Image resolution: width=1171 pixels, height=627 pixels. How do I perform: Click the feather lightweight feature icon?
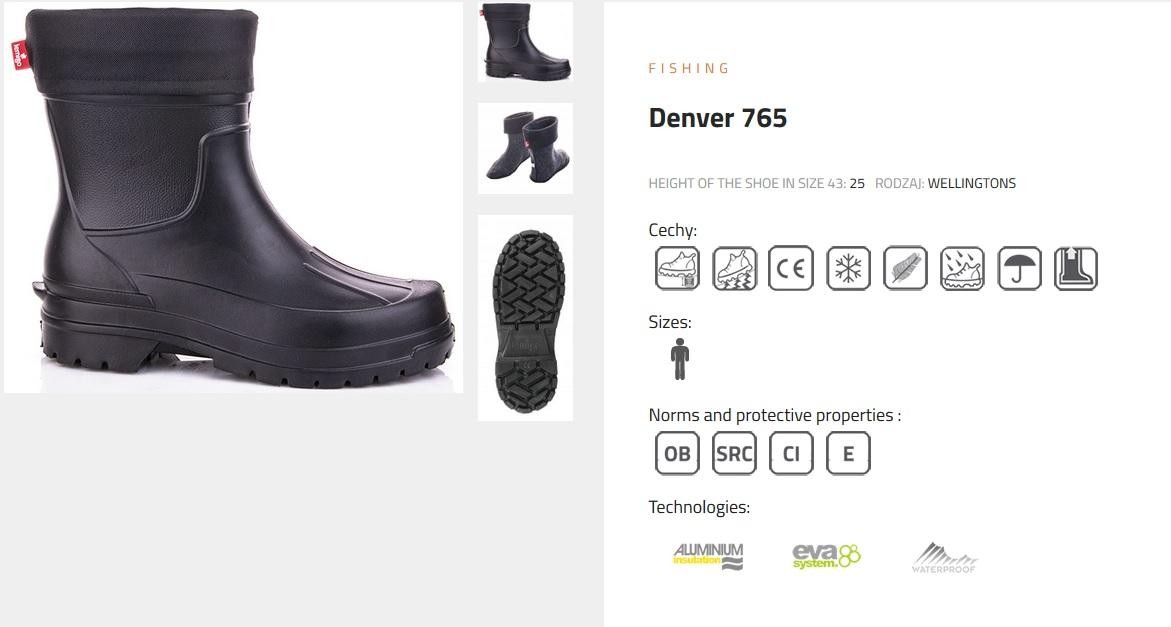905,268
